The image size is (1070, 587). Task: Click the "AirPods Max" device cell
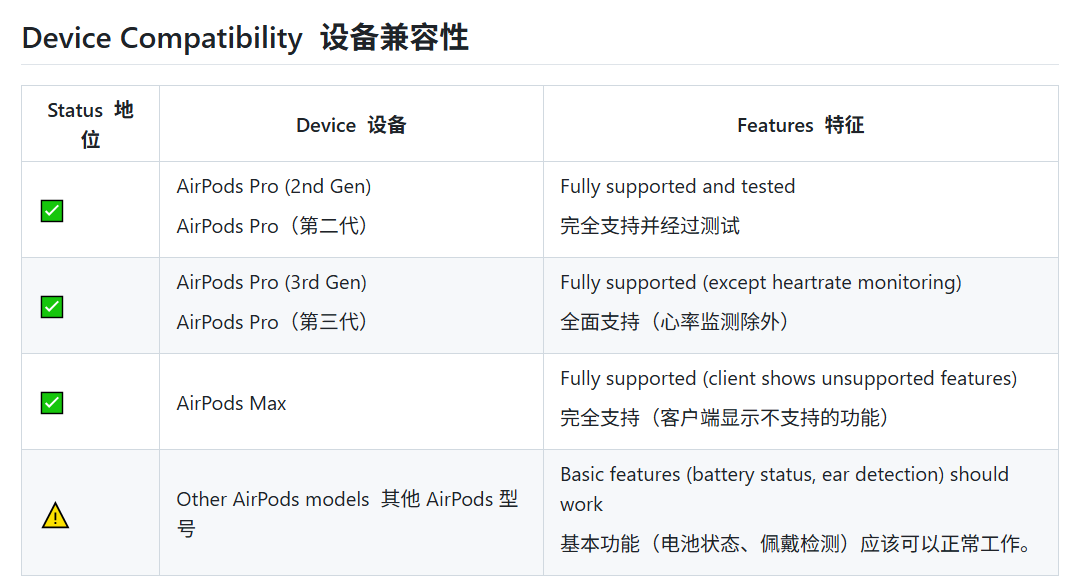pos(231,404)
